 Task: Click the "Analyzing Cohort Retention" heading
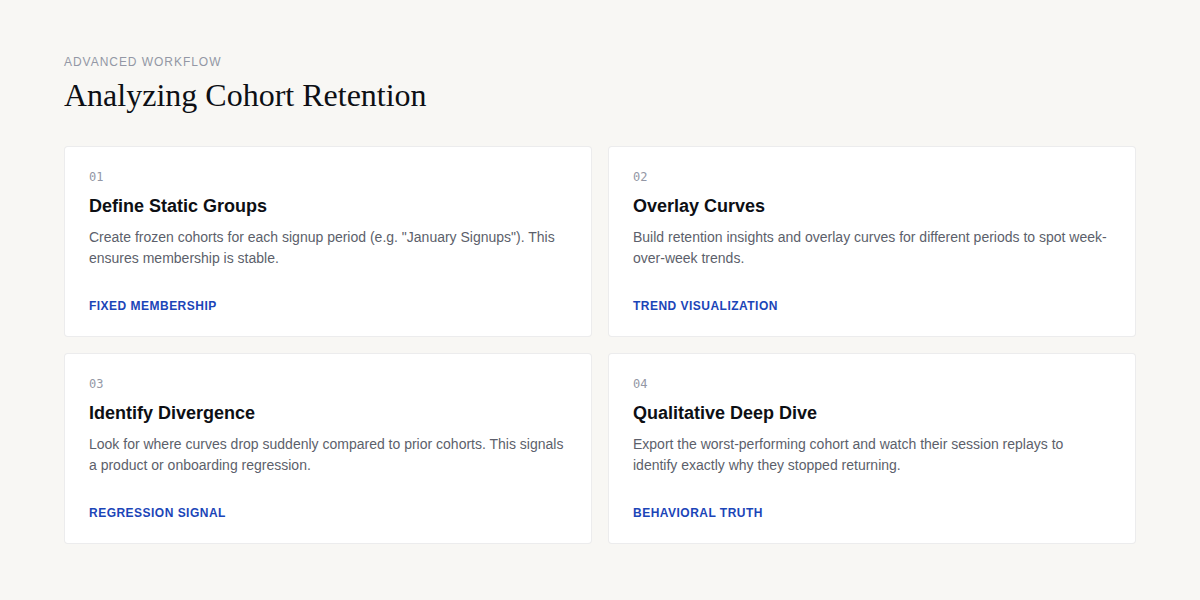245,96
